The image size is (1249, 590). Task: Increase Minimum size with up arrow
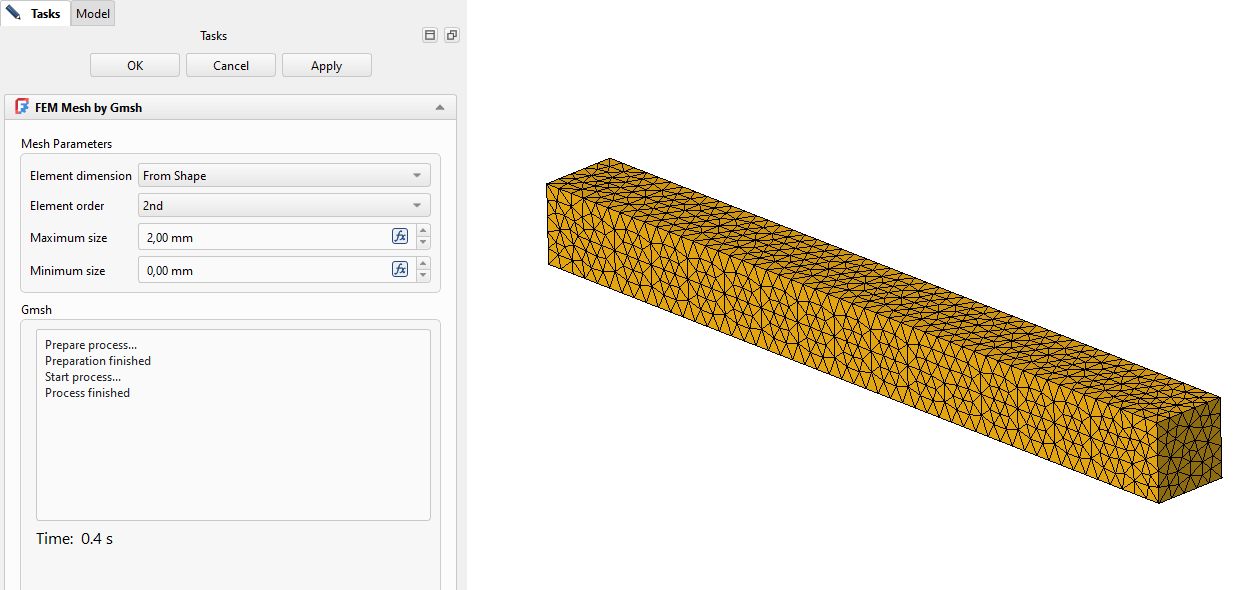tap(424, 264)
